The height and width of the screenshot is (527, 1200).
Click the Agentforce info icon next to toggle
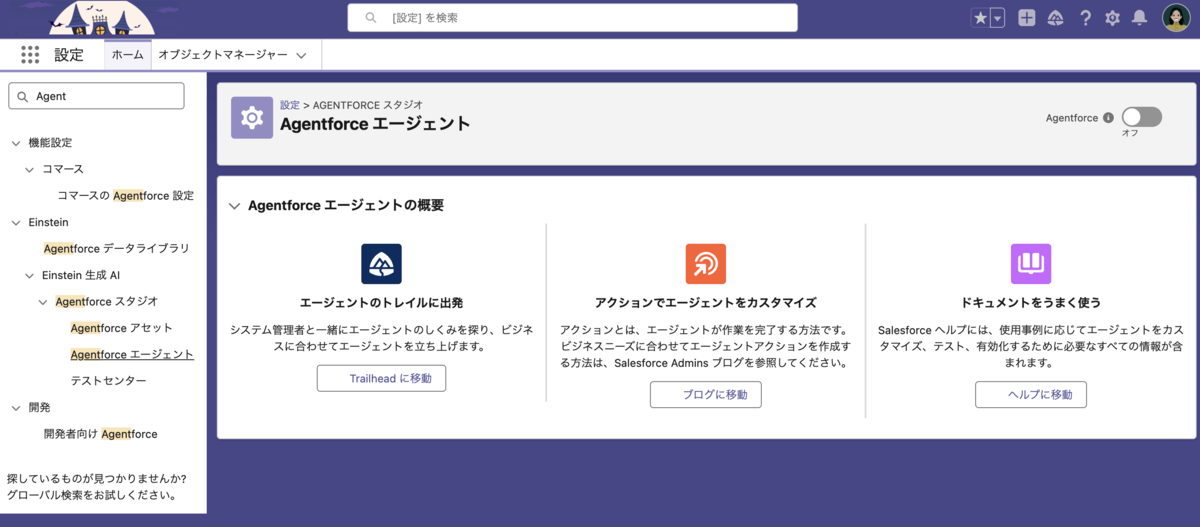(1108, 118)
